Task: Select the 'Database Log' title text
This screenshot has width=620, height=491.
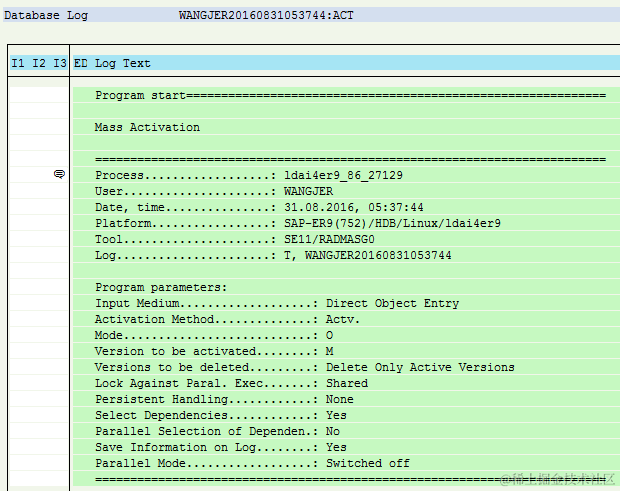Action: pyautogui.click(x=46, y=15)
